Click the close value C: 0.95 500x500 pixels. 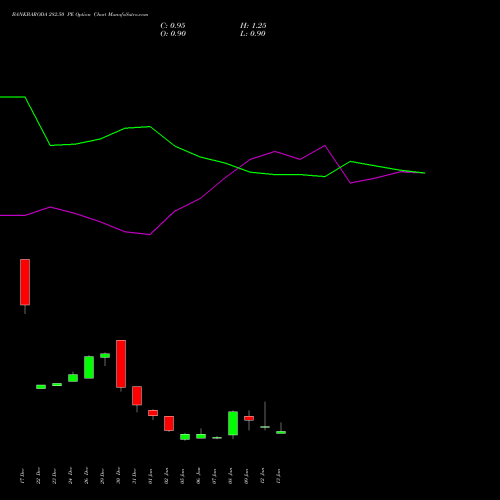tap(173, 26)
